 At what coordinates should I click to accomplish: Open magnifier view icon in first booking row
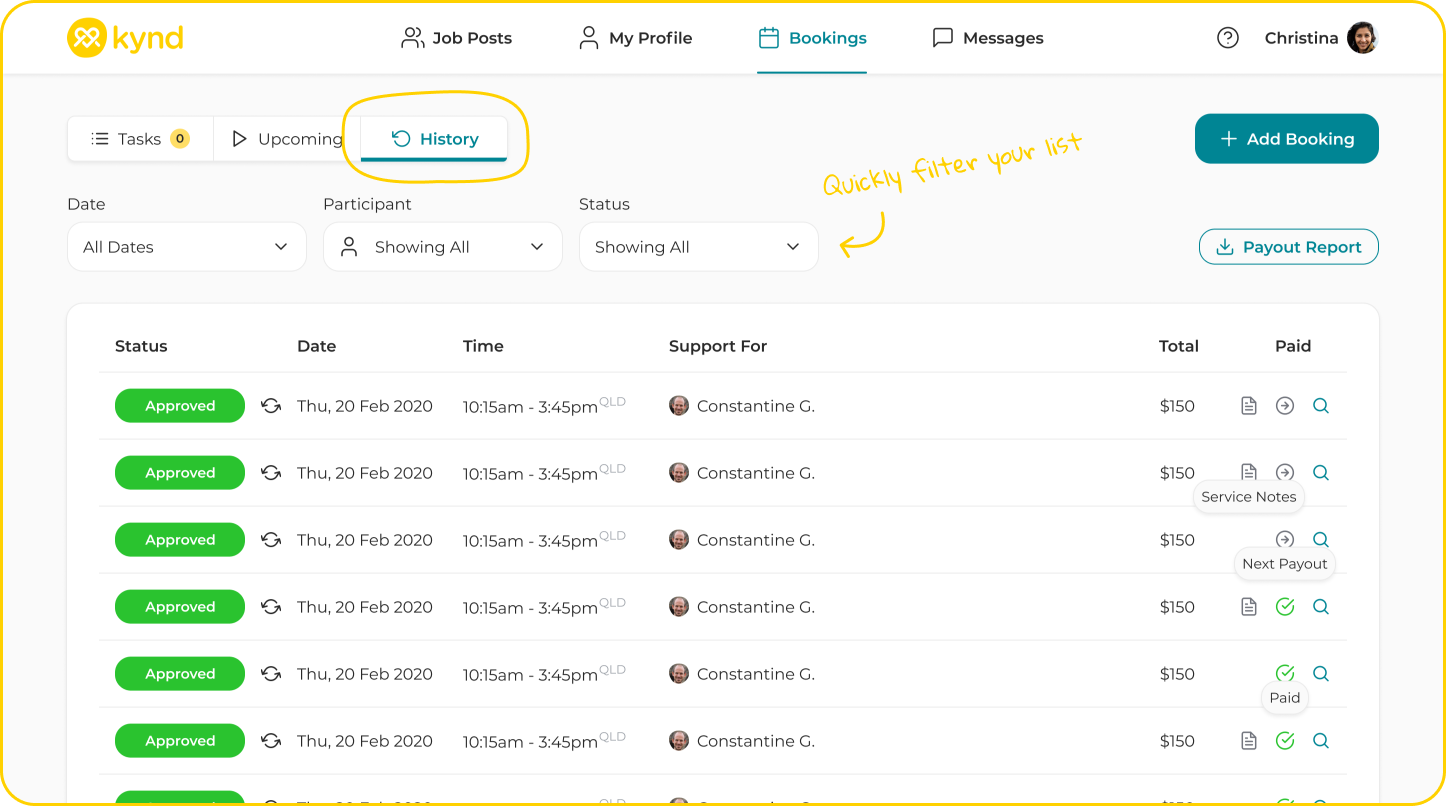(1321, 406)
